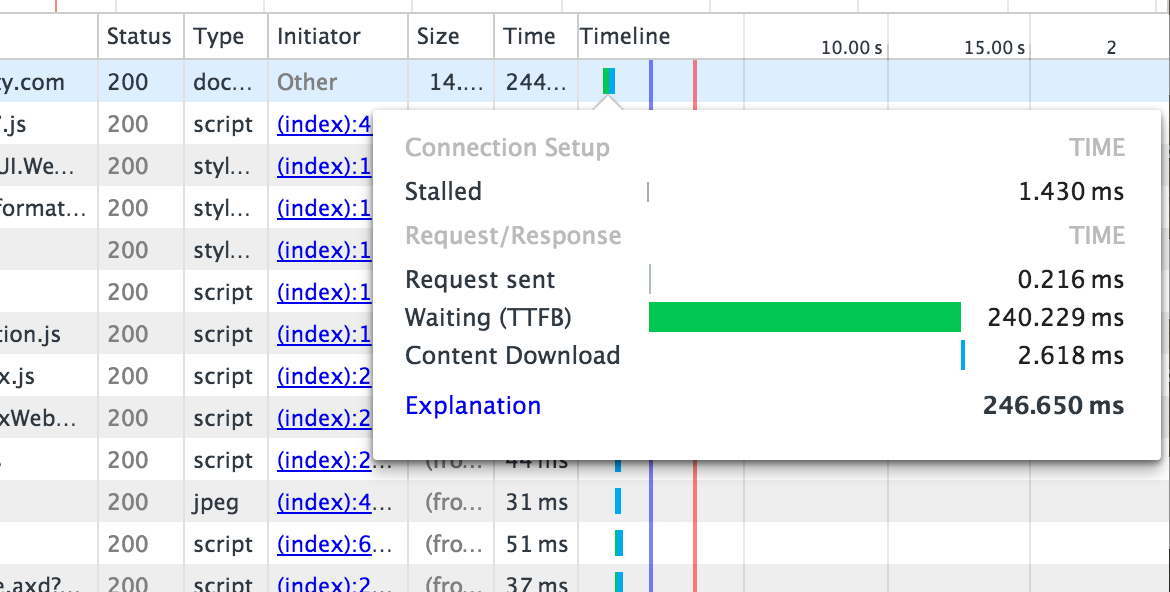Select the "xWeb..." script request
Viewport: 1170px width, 592px height.
[38, 418]
